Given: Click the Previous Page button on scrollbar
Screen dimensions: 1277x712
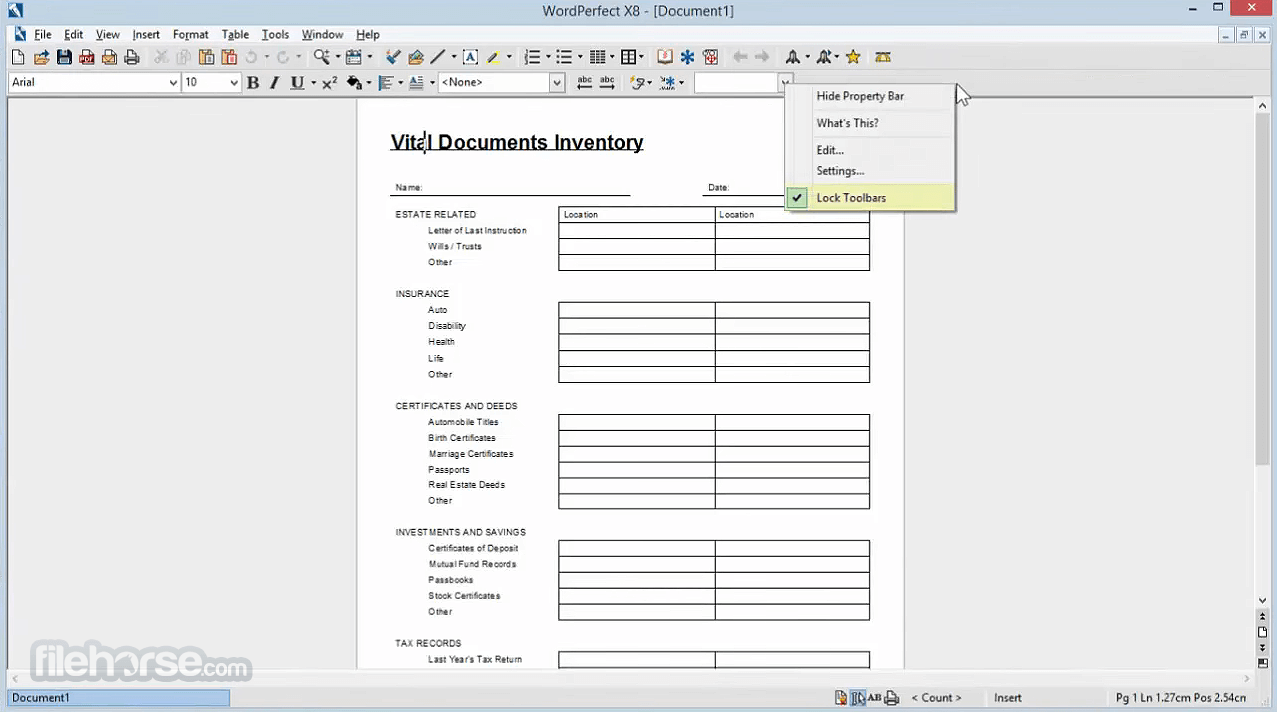Looking at the screenshot, I should coord(1263,617).
